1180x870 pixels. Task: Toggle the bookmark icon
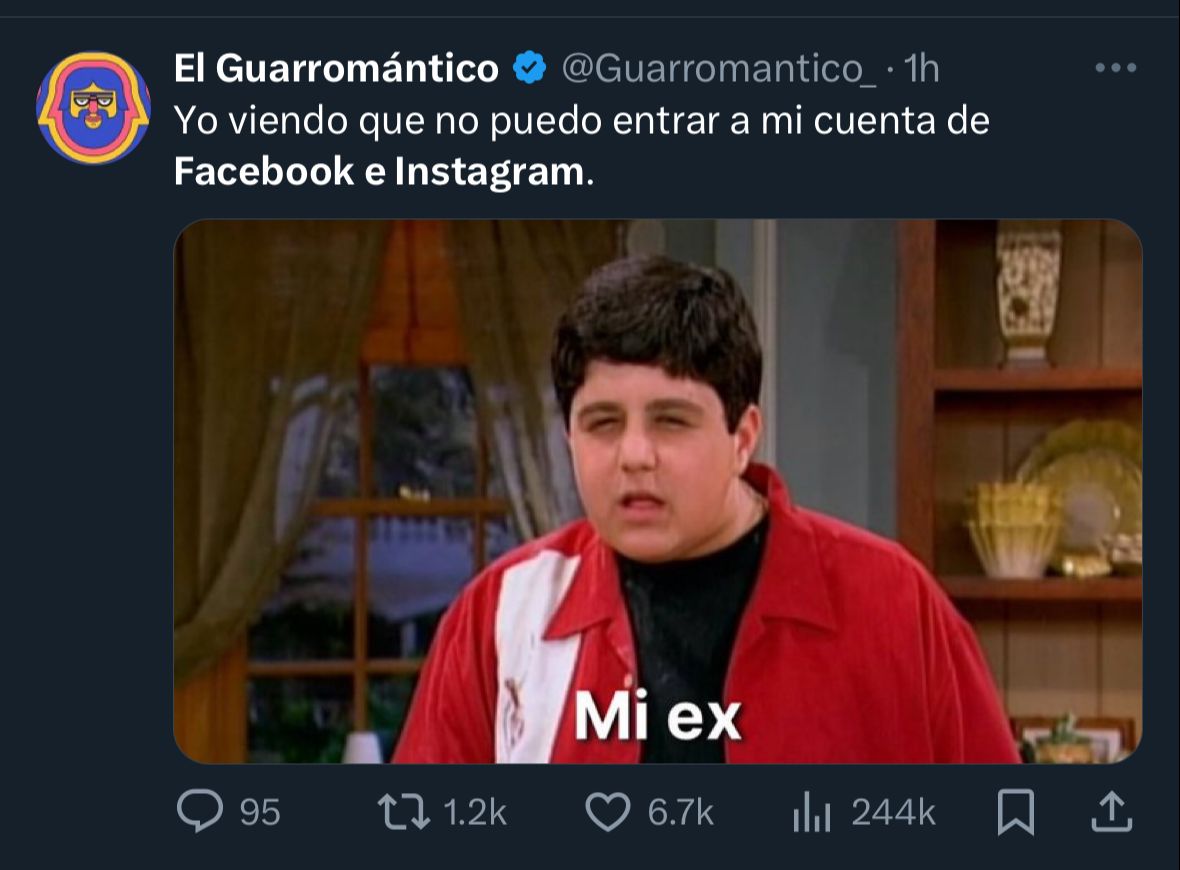pos(1016,813)
